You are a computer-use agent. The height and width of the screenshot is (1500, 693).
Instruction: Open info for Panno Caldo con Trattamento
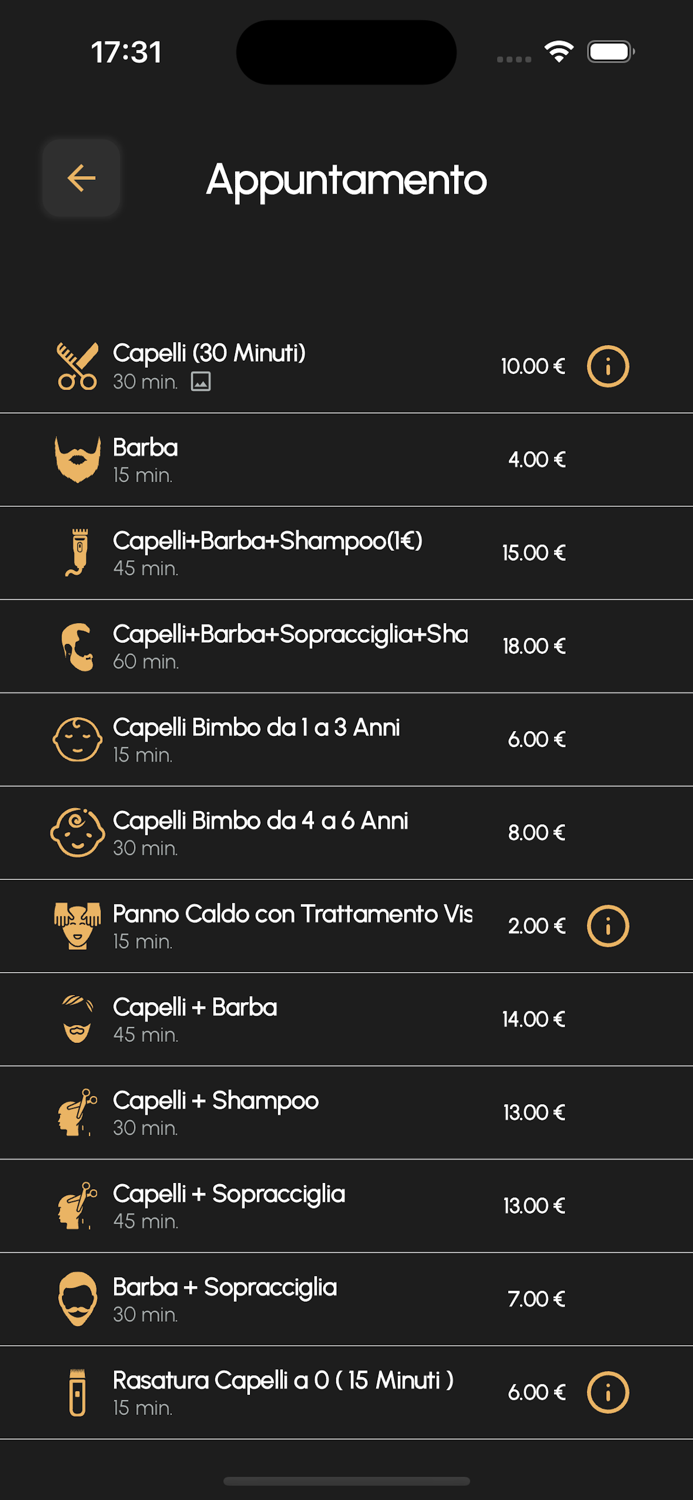click(607, 926)
